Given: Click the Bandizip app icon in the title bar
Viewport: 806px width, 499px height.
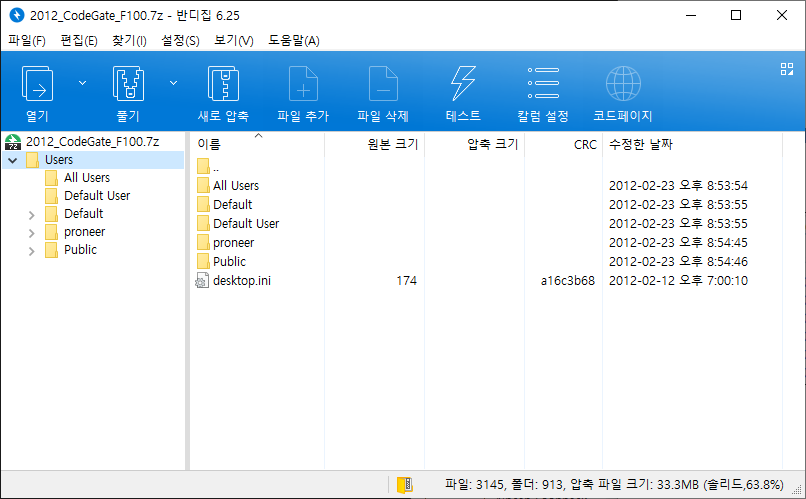Looking at the screenshot, I should [x=16, y=15].
